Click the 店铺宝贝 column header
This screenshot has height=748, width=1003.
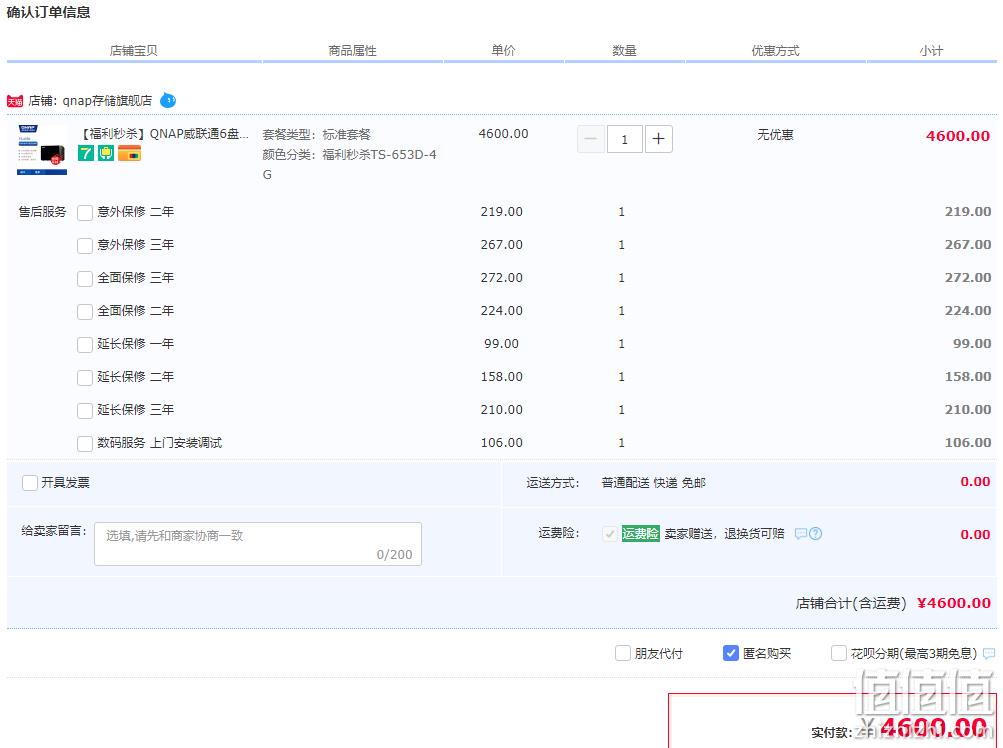click(x=134, y=51)
